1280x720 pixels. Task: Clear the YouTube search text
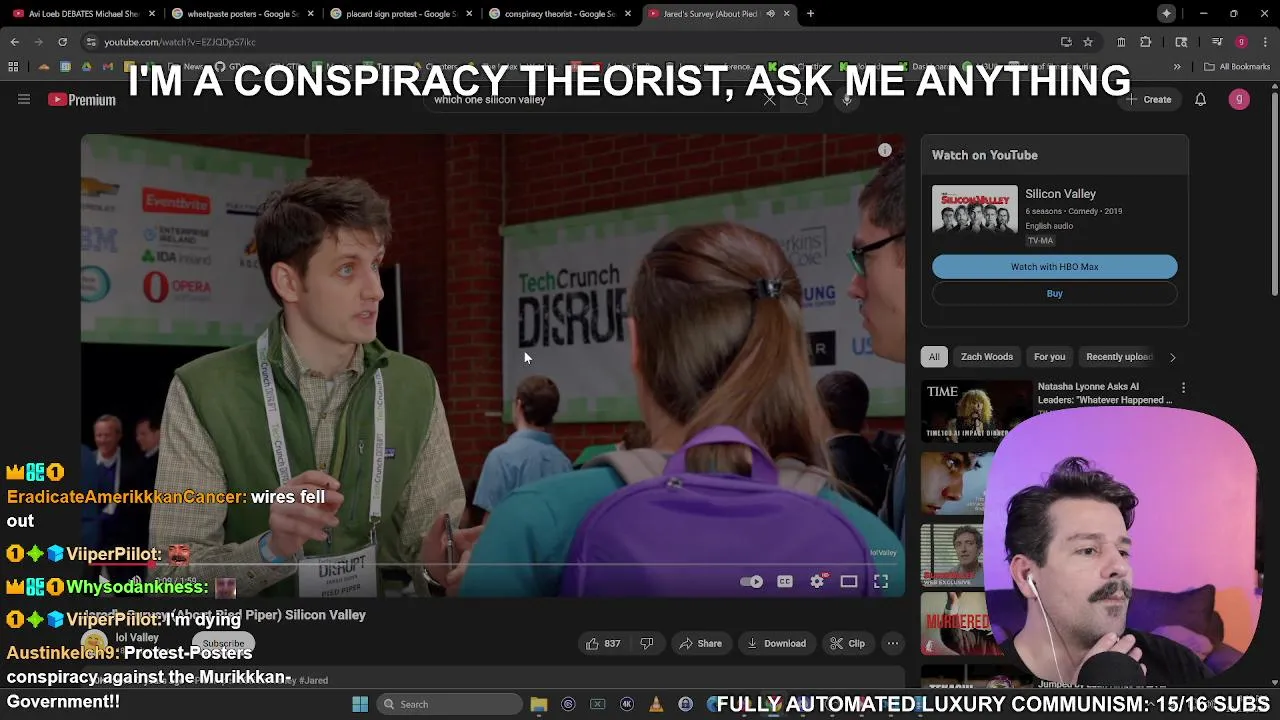(769, 99)
